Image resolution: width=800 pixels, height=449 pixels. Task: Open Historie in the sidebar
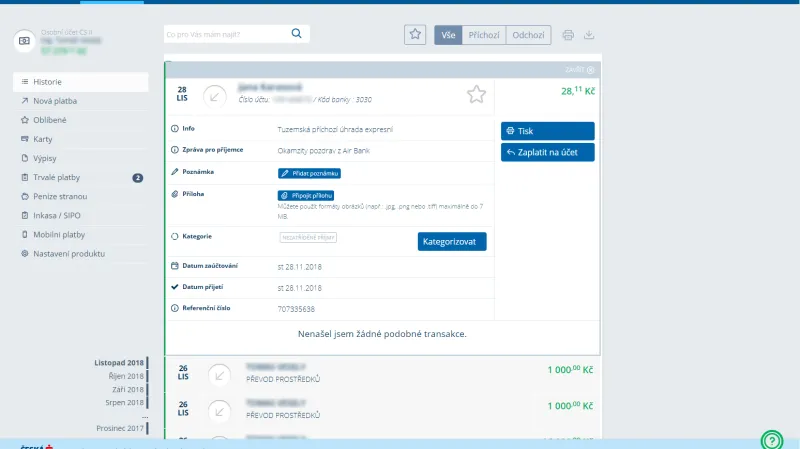click(x=81, y=82)
